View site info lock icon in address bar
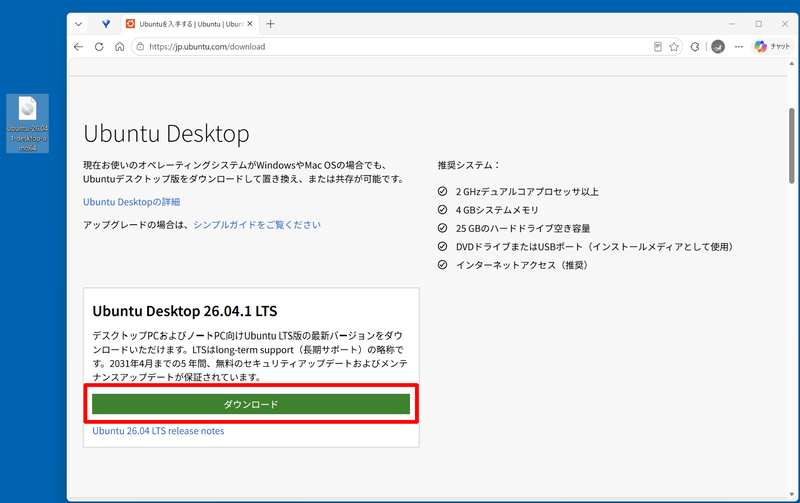The image size is (800, 503). pyautogui.click(x=140, y=46)
